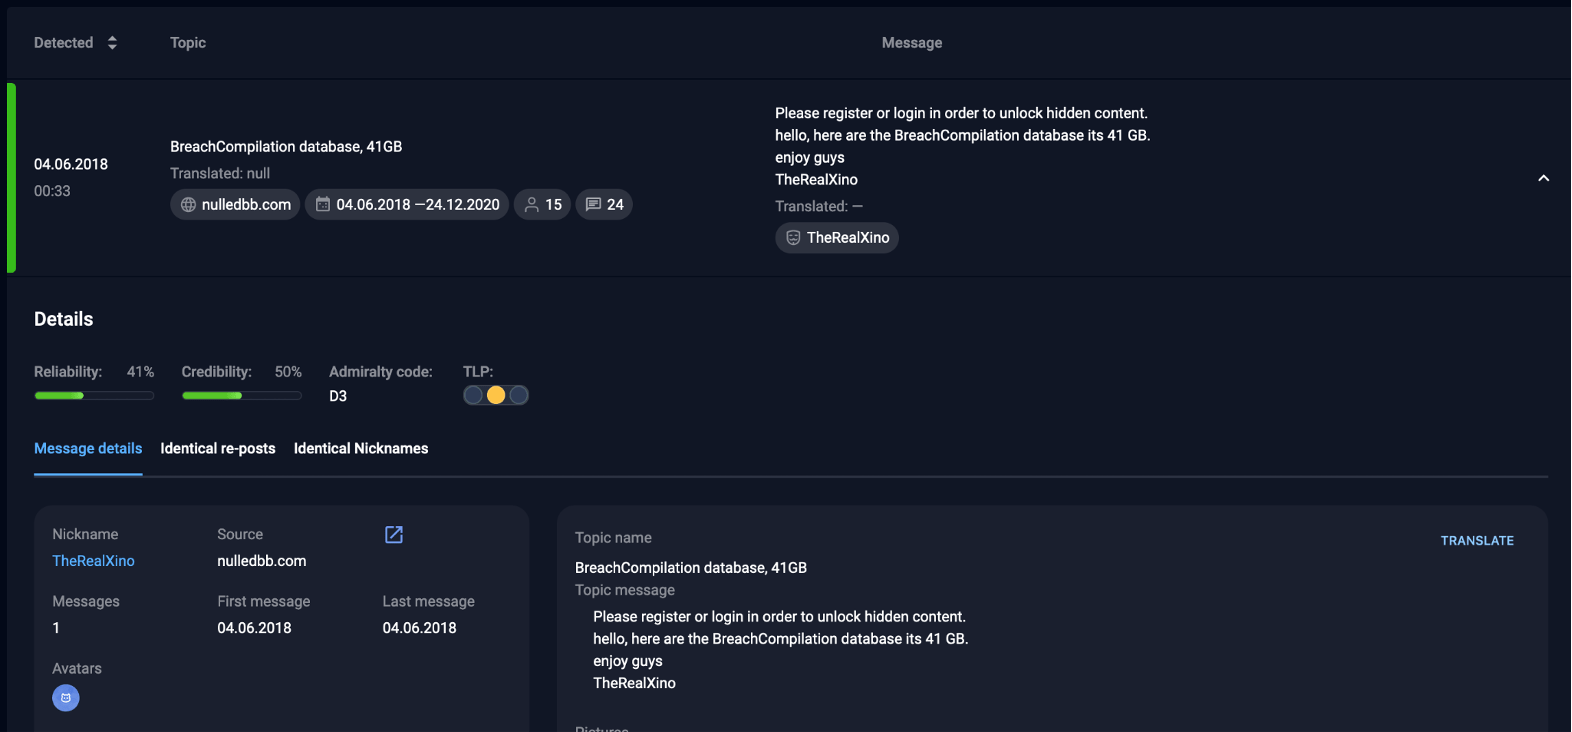Click the mask icon in TheRealXino chip
Viewport: 1572px width, 732px height.
point(793,238)
